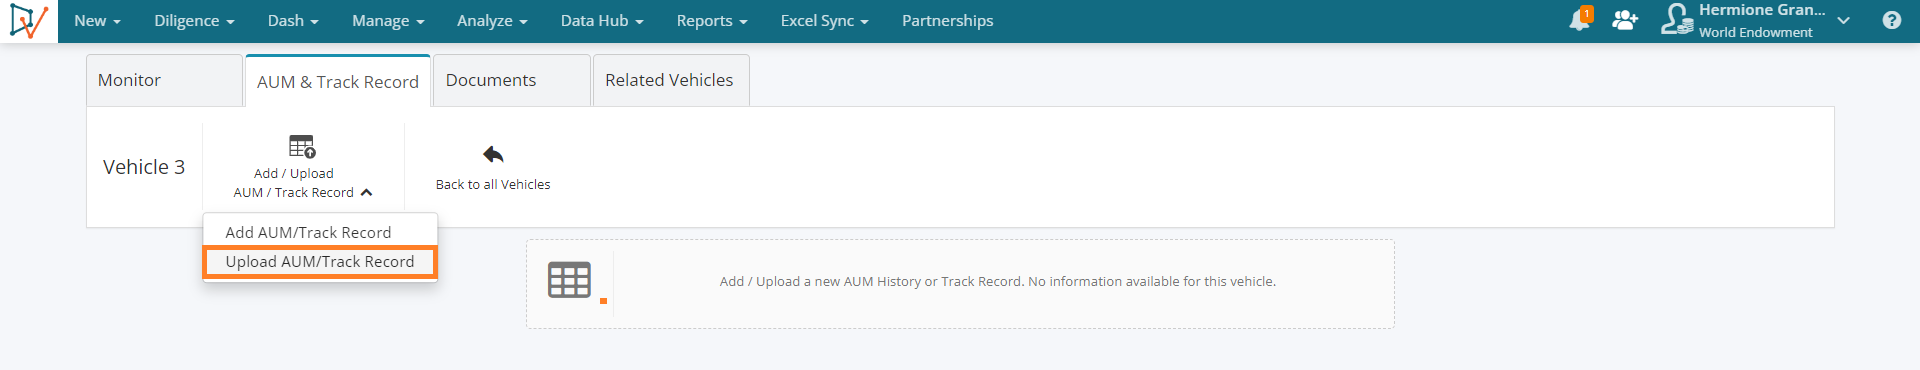This screenshot has height=370, width=1920.
Task: Open the Reports dropdown menu
Action: point(712,21)
